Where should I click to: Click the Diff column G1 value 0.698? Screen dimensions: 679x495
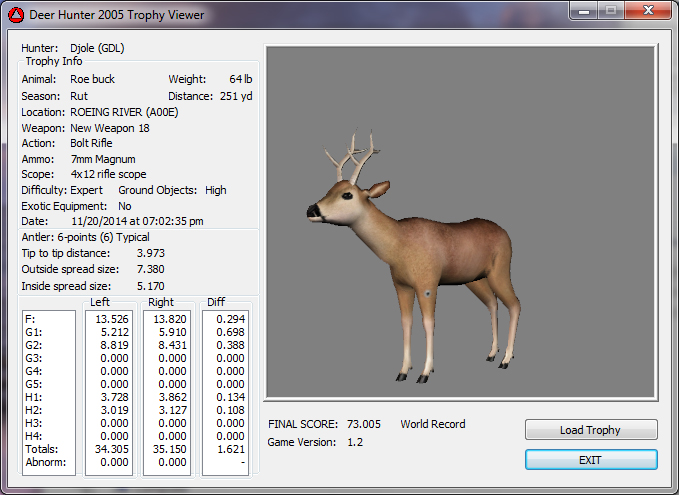click(x=226, y=332)
